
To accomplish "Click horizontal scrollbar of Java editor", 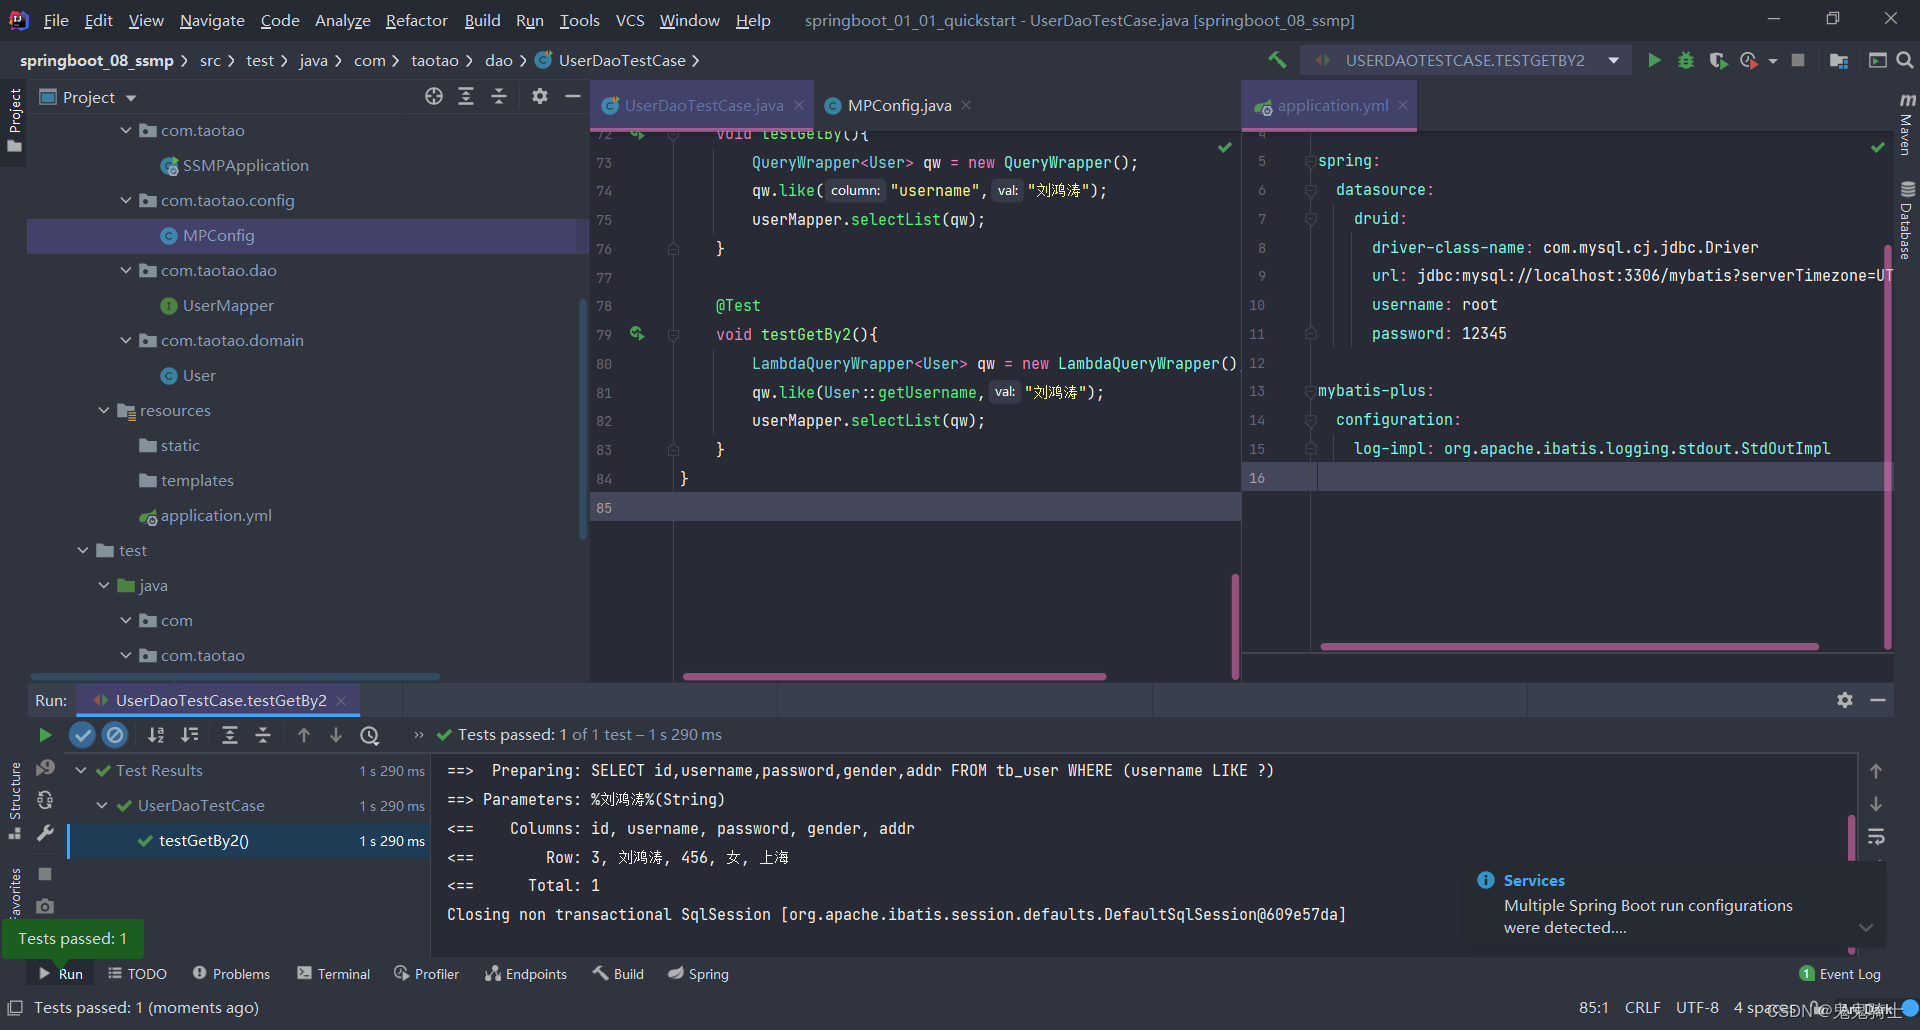I will coord(894,677).
